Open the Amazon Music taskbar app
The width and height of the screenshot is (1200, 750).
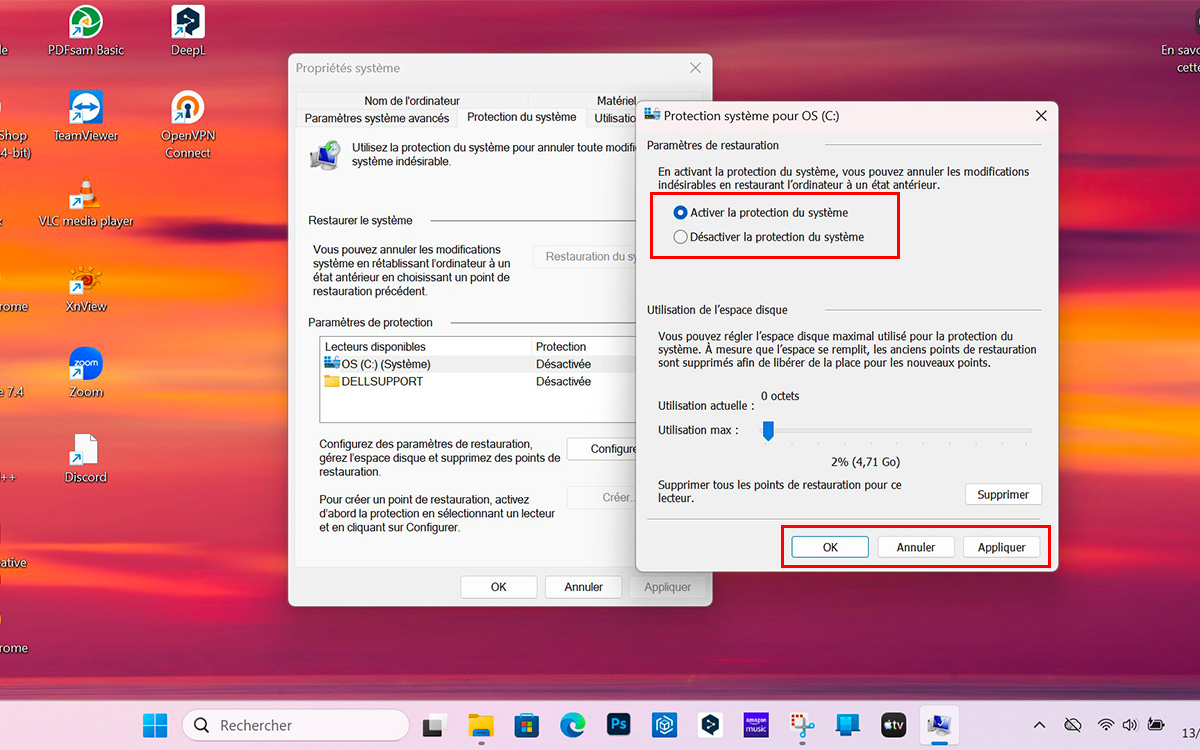[x=755, y=725]
